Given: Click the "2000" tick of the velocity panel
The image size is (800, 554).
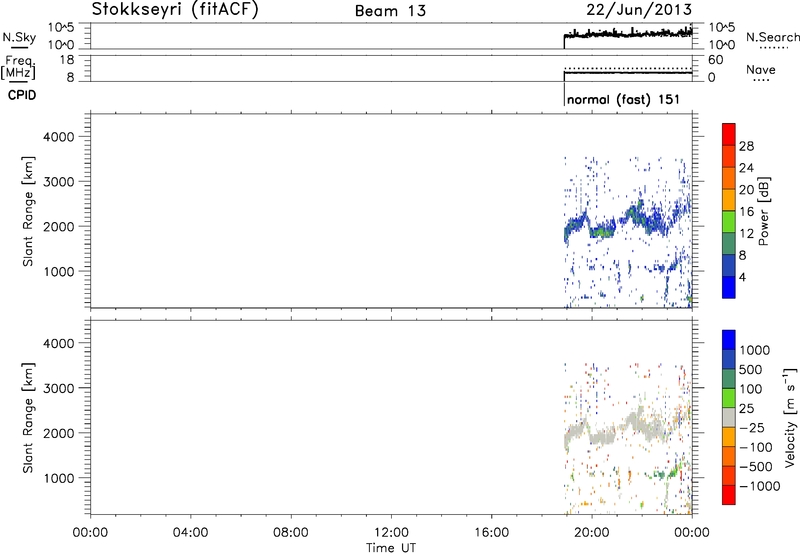Looking at the screenshot, I should [x=59, y=433].
